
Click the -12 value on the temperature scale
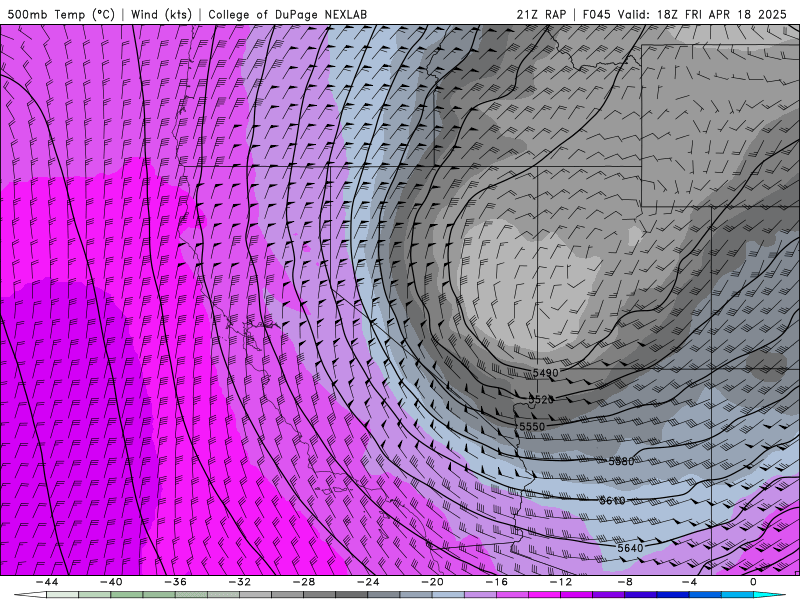pyautogui.click(x=561, y=582)
